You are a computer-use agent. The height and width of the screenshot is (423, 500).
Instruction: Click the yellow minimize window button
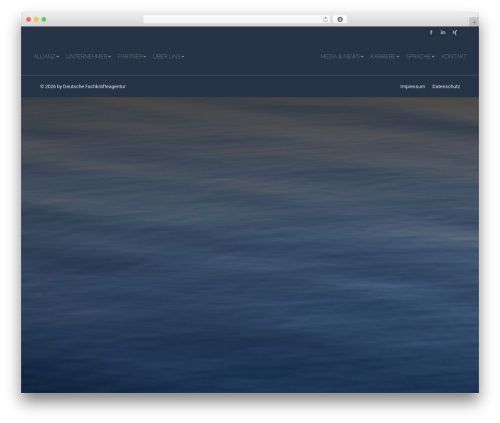click(36, 19)
